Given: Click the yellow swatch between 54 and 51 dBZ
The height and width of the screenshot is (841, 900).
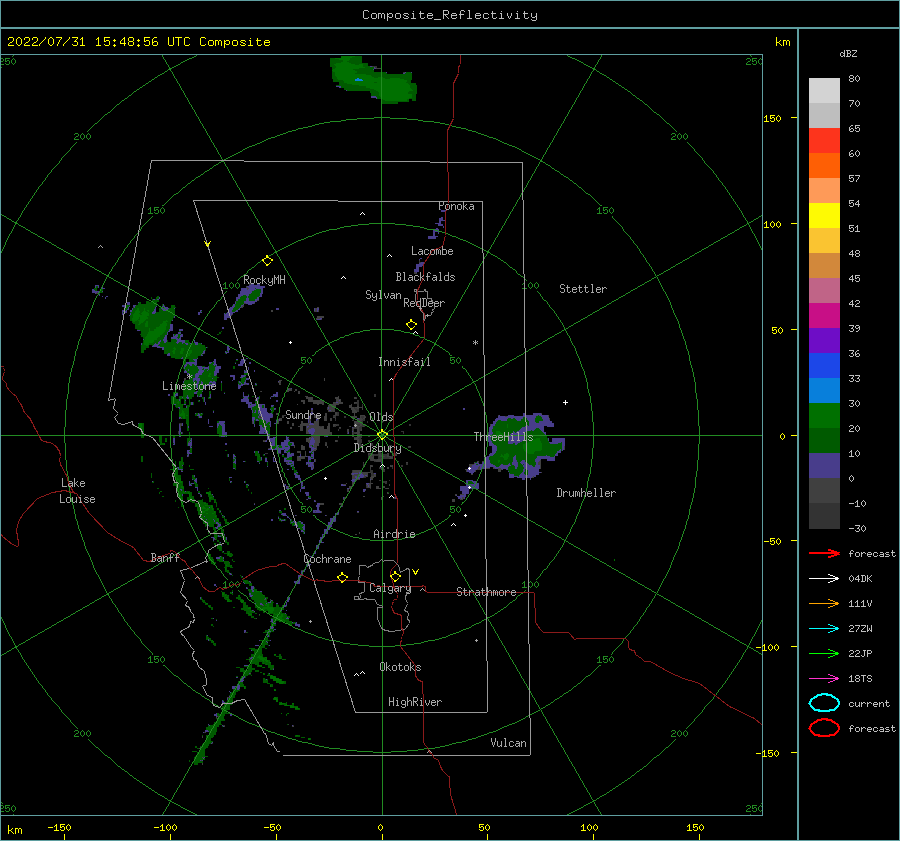Looking at the screenshot, I should 824,216.
